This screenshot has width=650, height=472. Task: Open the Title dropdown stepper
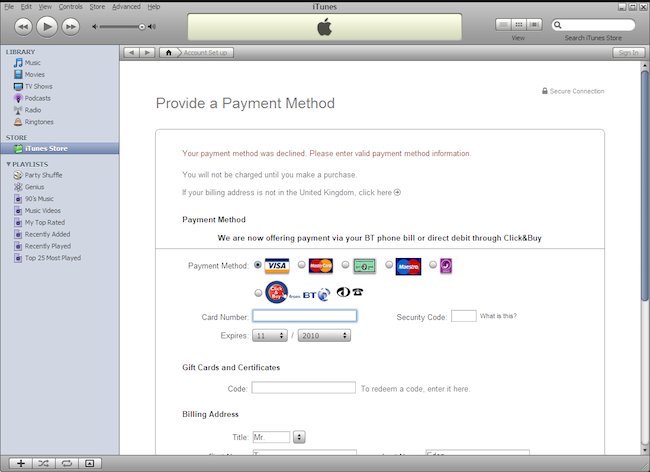[299, 437]
